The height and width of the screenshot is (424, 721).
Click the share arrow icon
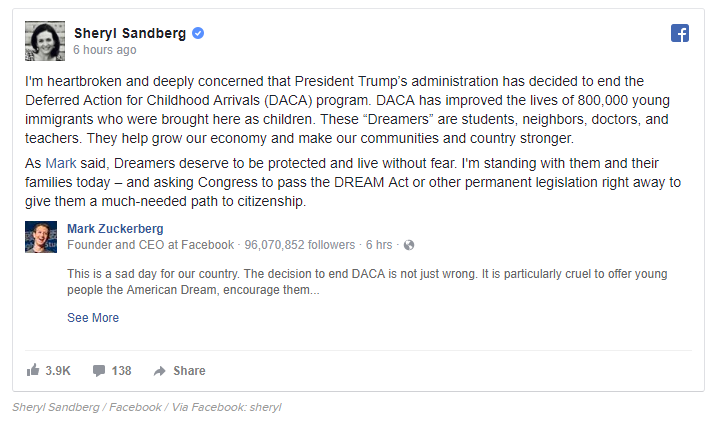[159, 370]
